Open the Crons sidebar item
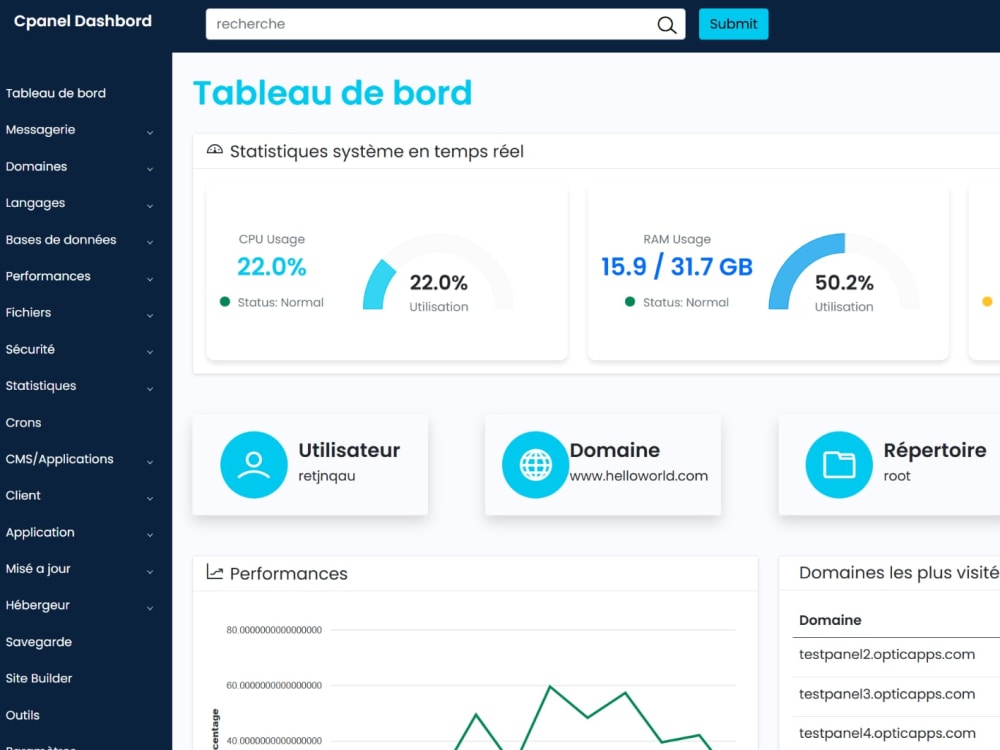Screen dimensions: 1000x750 [24, 423]
